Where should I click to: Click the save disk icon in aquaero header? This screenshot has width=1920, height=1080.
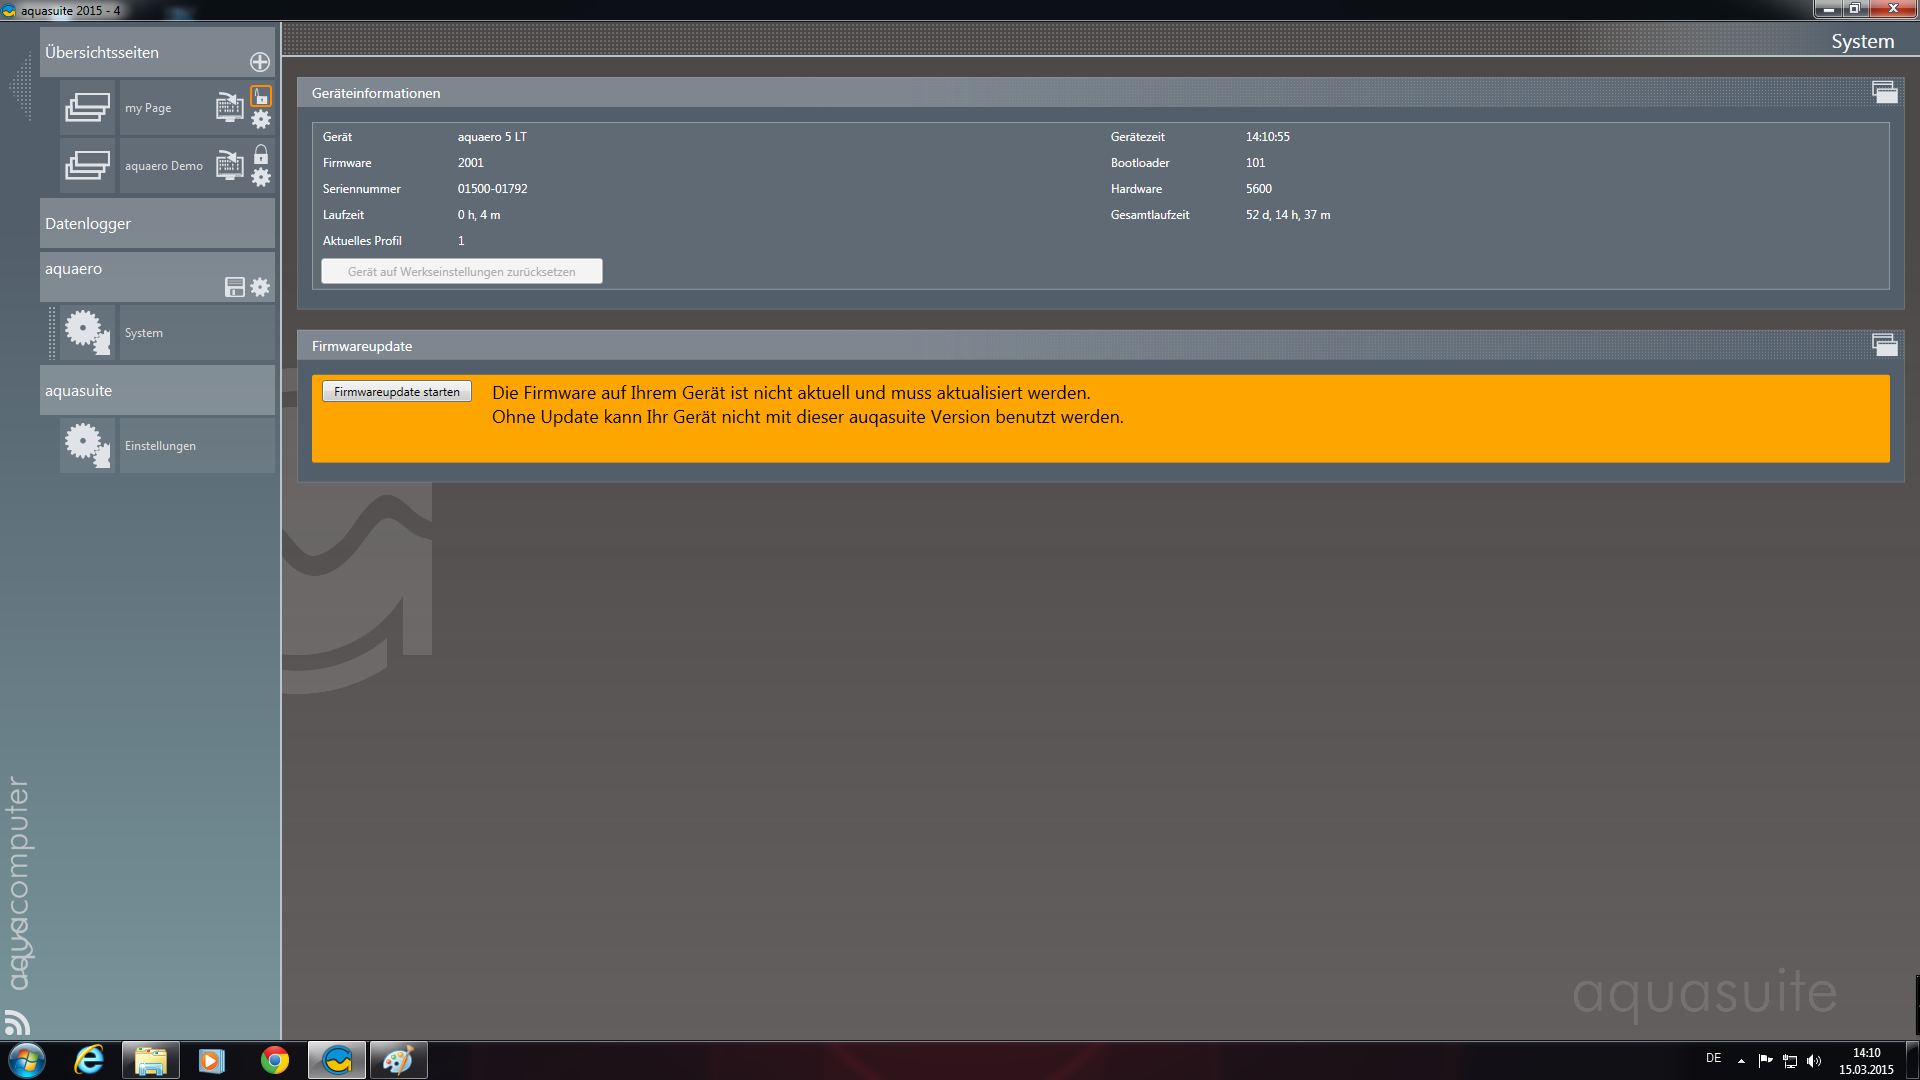(235, 288)
